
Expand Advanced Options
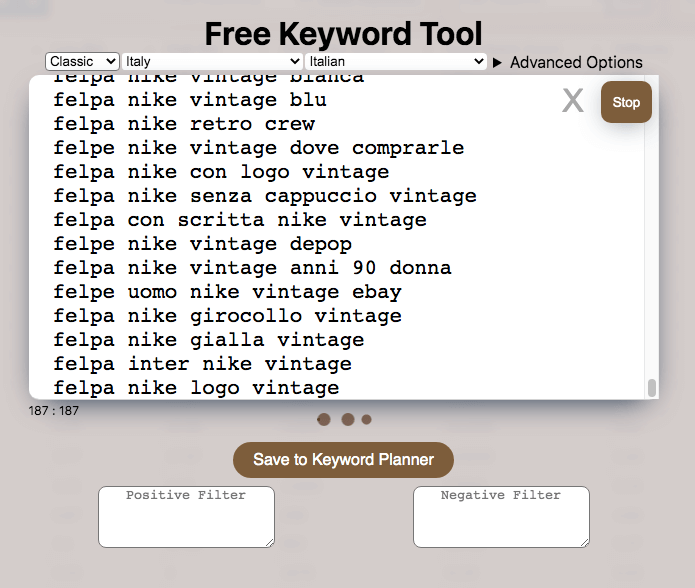568,62
